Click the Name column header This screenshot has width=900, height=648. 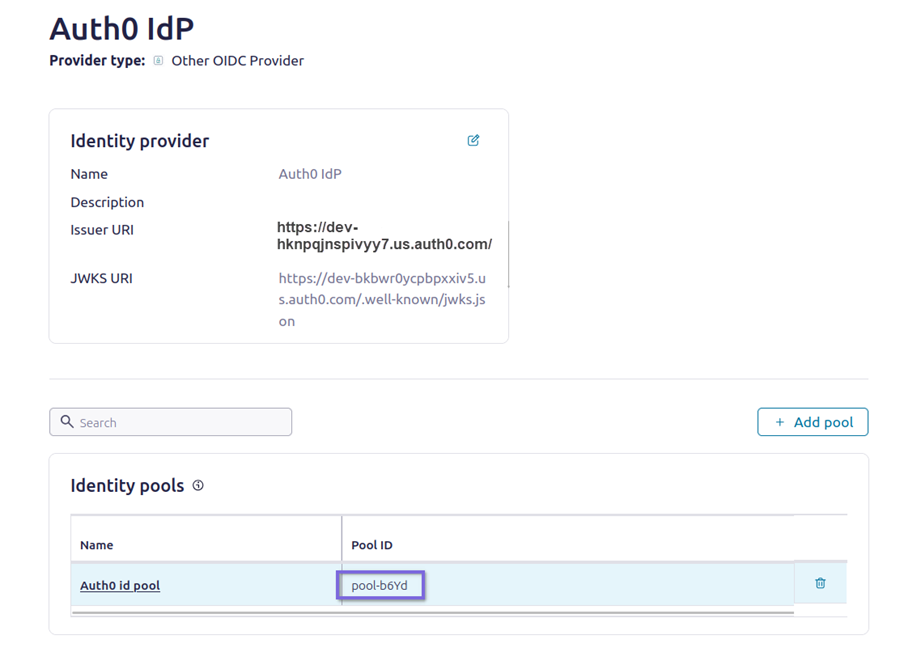97,545
